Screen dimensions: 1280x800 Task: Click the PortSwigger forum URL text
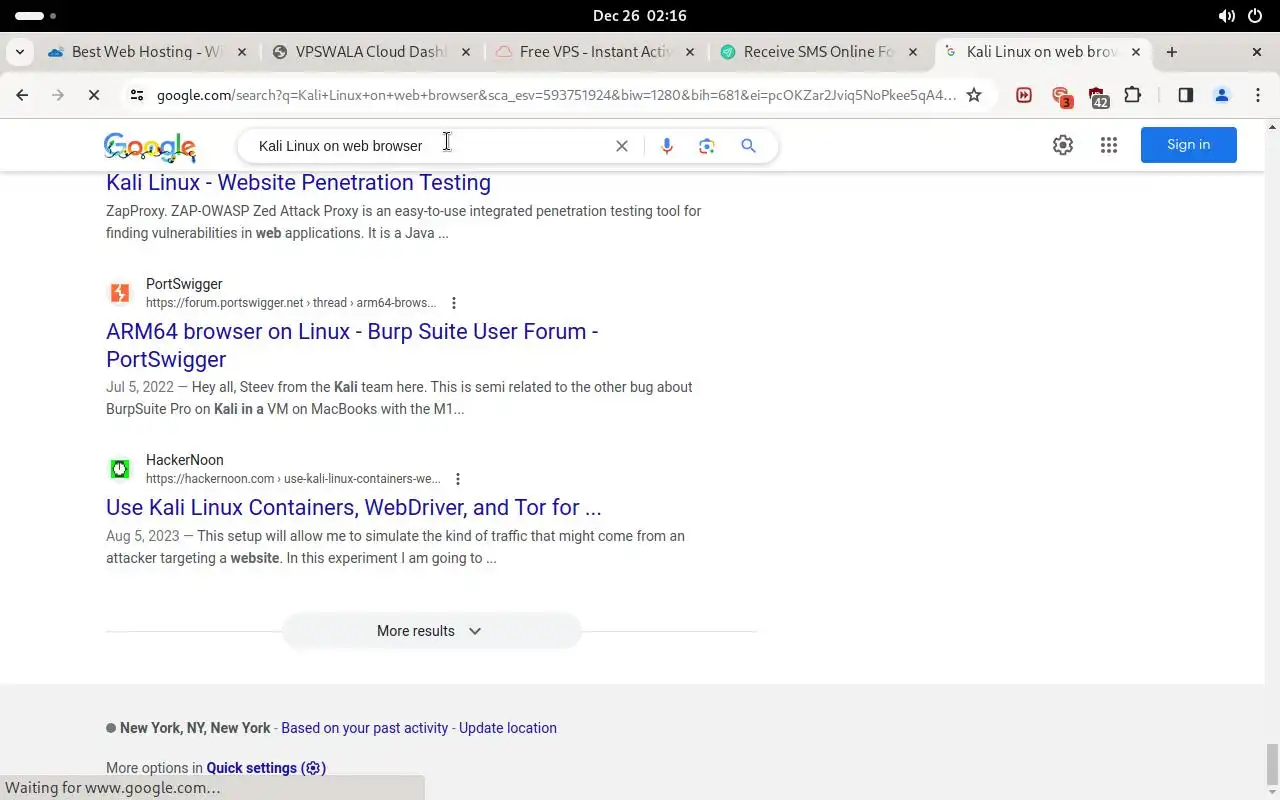tap(291, 303)
